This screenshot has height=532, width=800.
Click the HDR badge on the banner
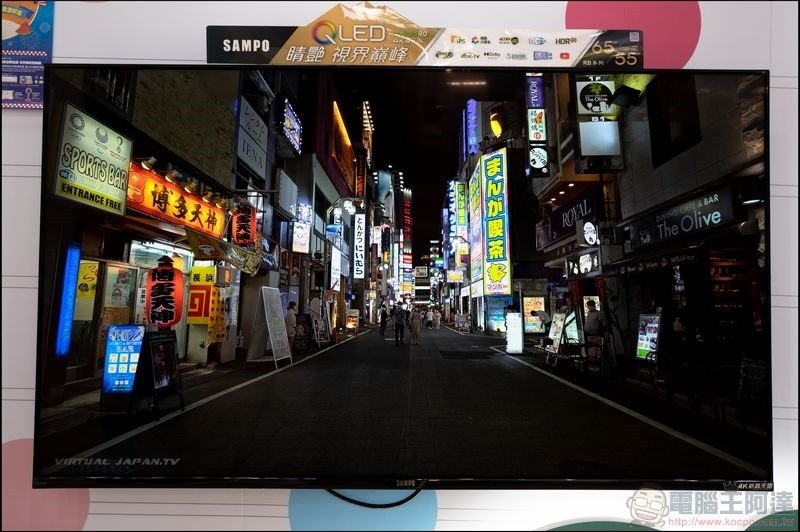click(565, 41)
